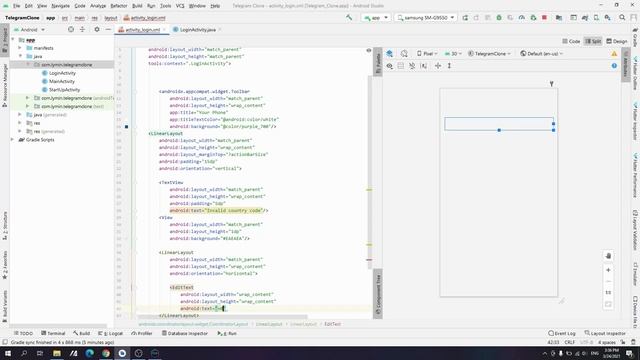Click the blue help question icon in designer
Image resolution: width=640 pixels, height=360 pixels.
tap(614, 66)
